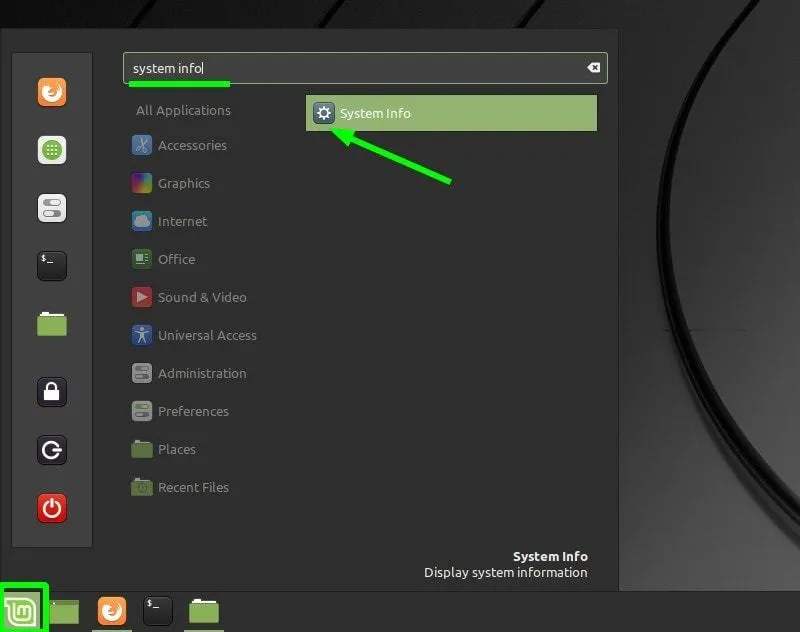
Task: Clear the search box with the x icon
Action: point(594,67)
